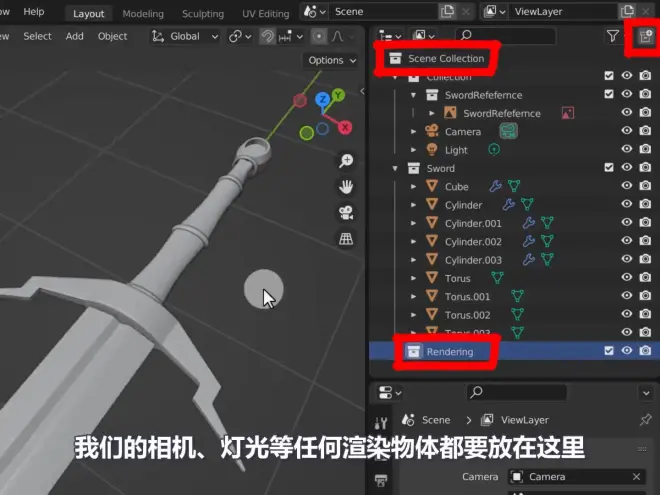This screenshot has height=495, width=660.
Task: Open the viewport Options dropdown
Action: click(332, 60)
